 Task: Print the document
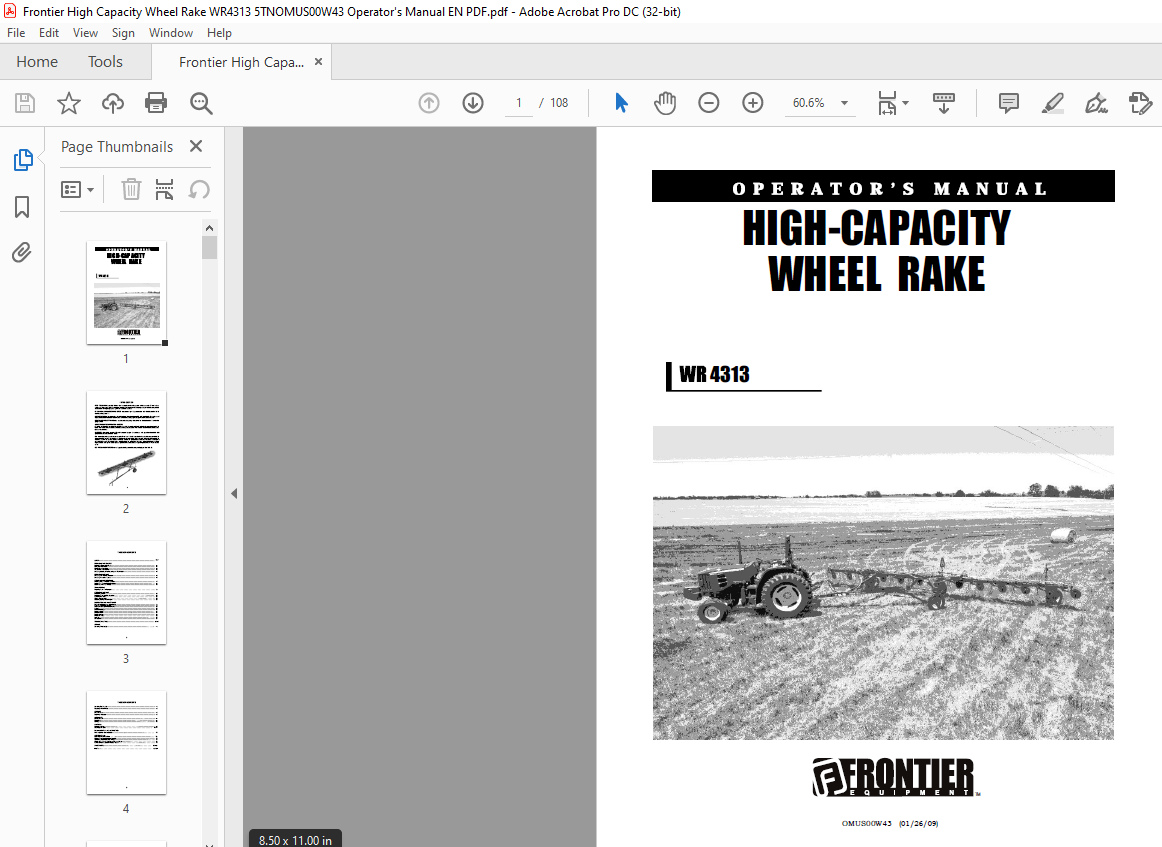point(156,103)
